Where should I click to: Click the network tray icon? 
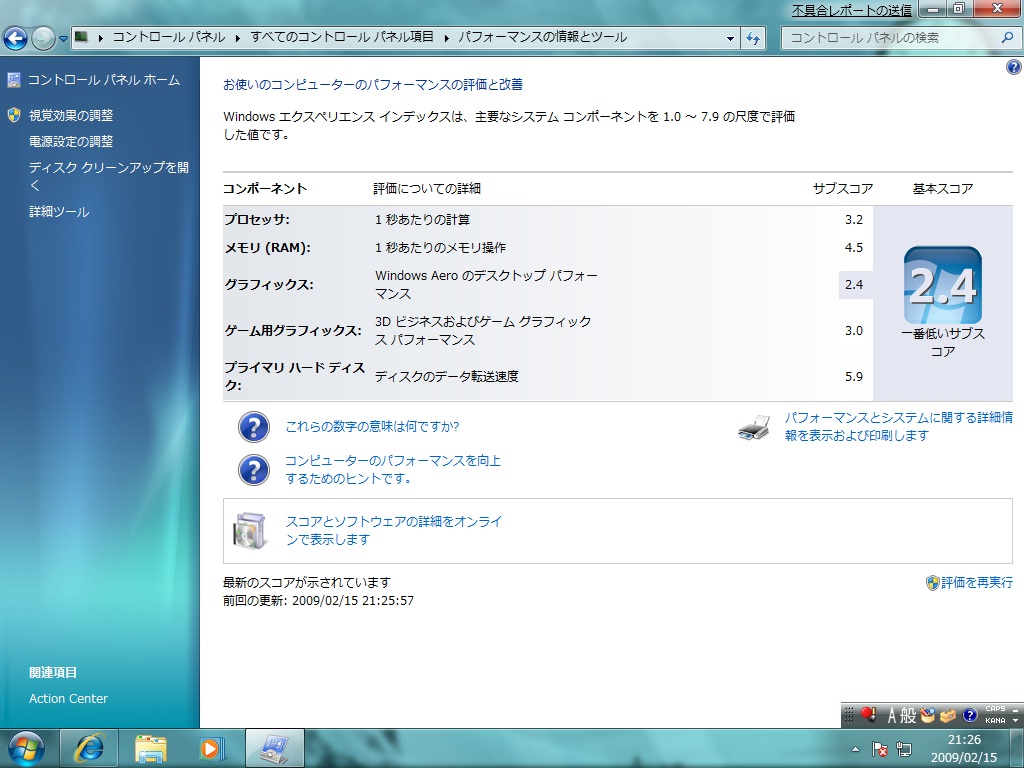[904, 749]
